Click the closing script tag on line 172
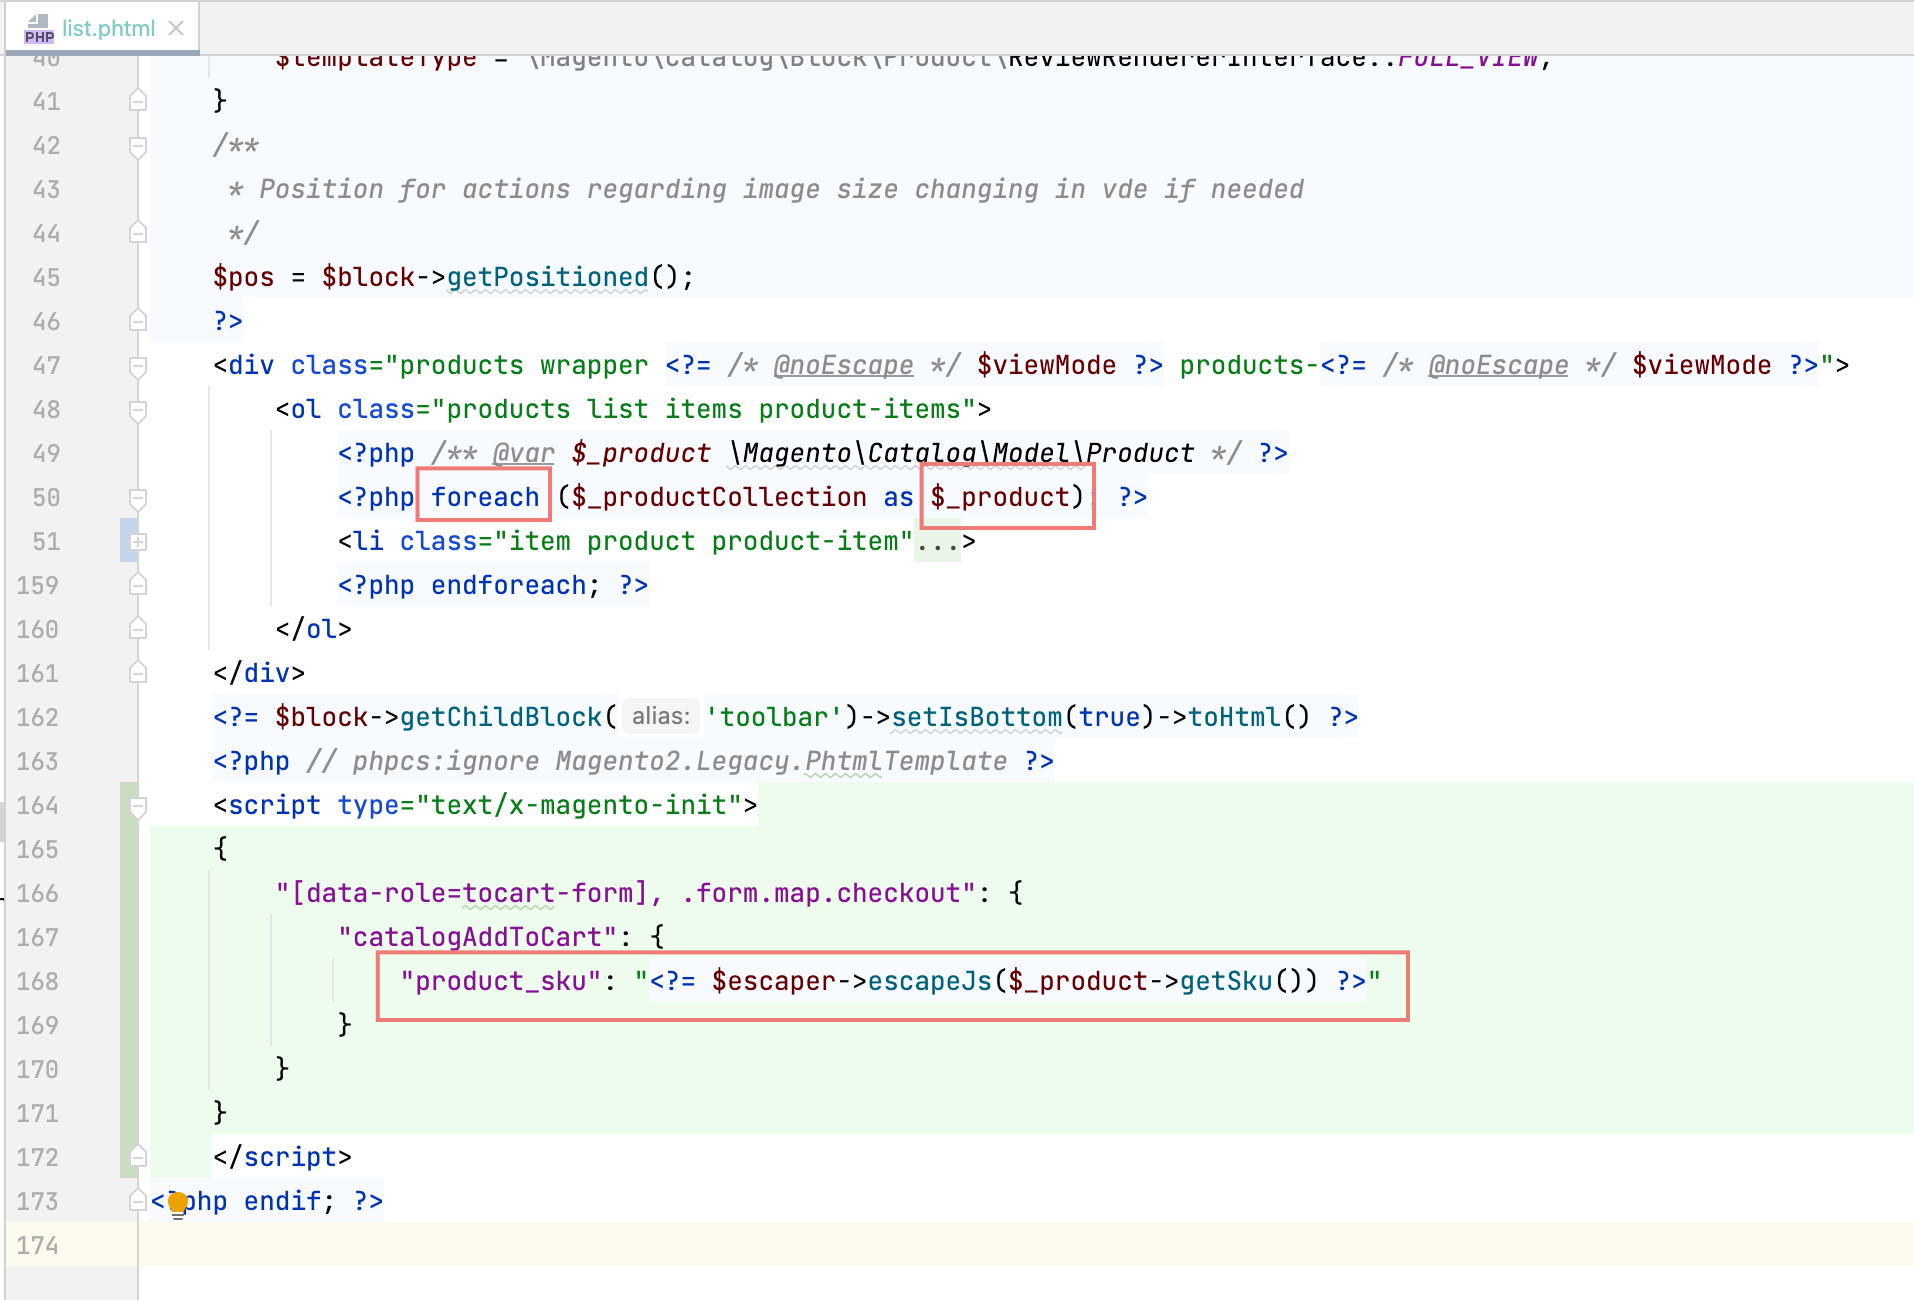The height and width of the screenshot is (1300, 1914). click(282, 1157)
